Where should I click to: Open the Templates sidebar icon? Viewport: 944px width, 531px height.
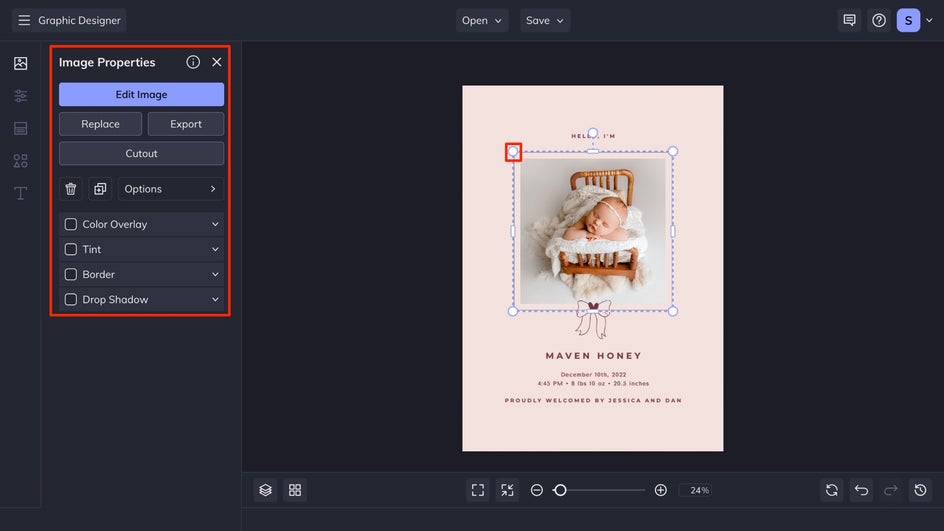coord(20,128)
